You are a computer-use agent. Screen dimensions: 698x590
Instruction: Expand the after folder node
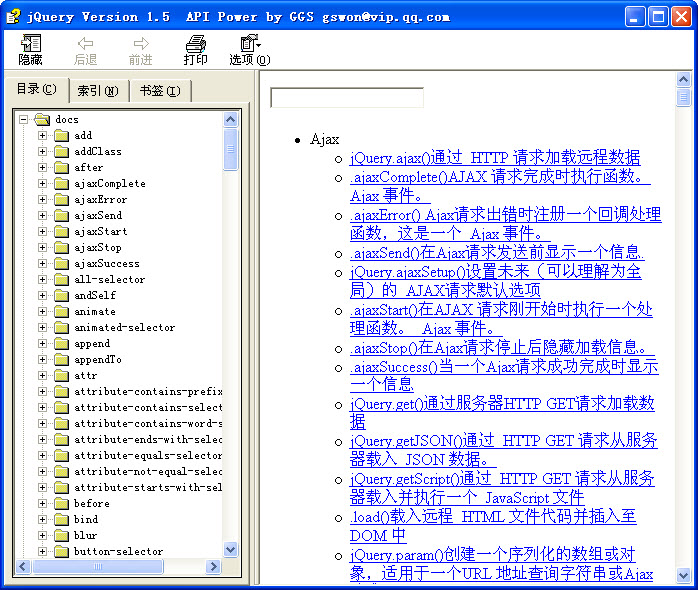(42, 167)
